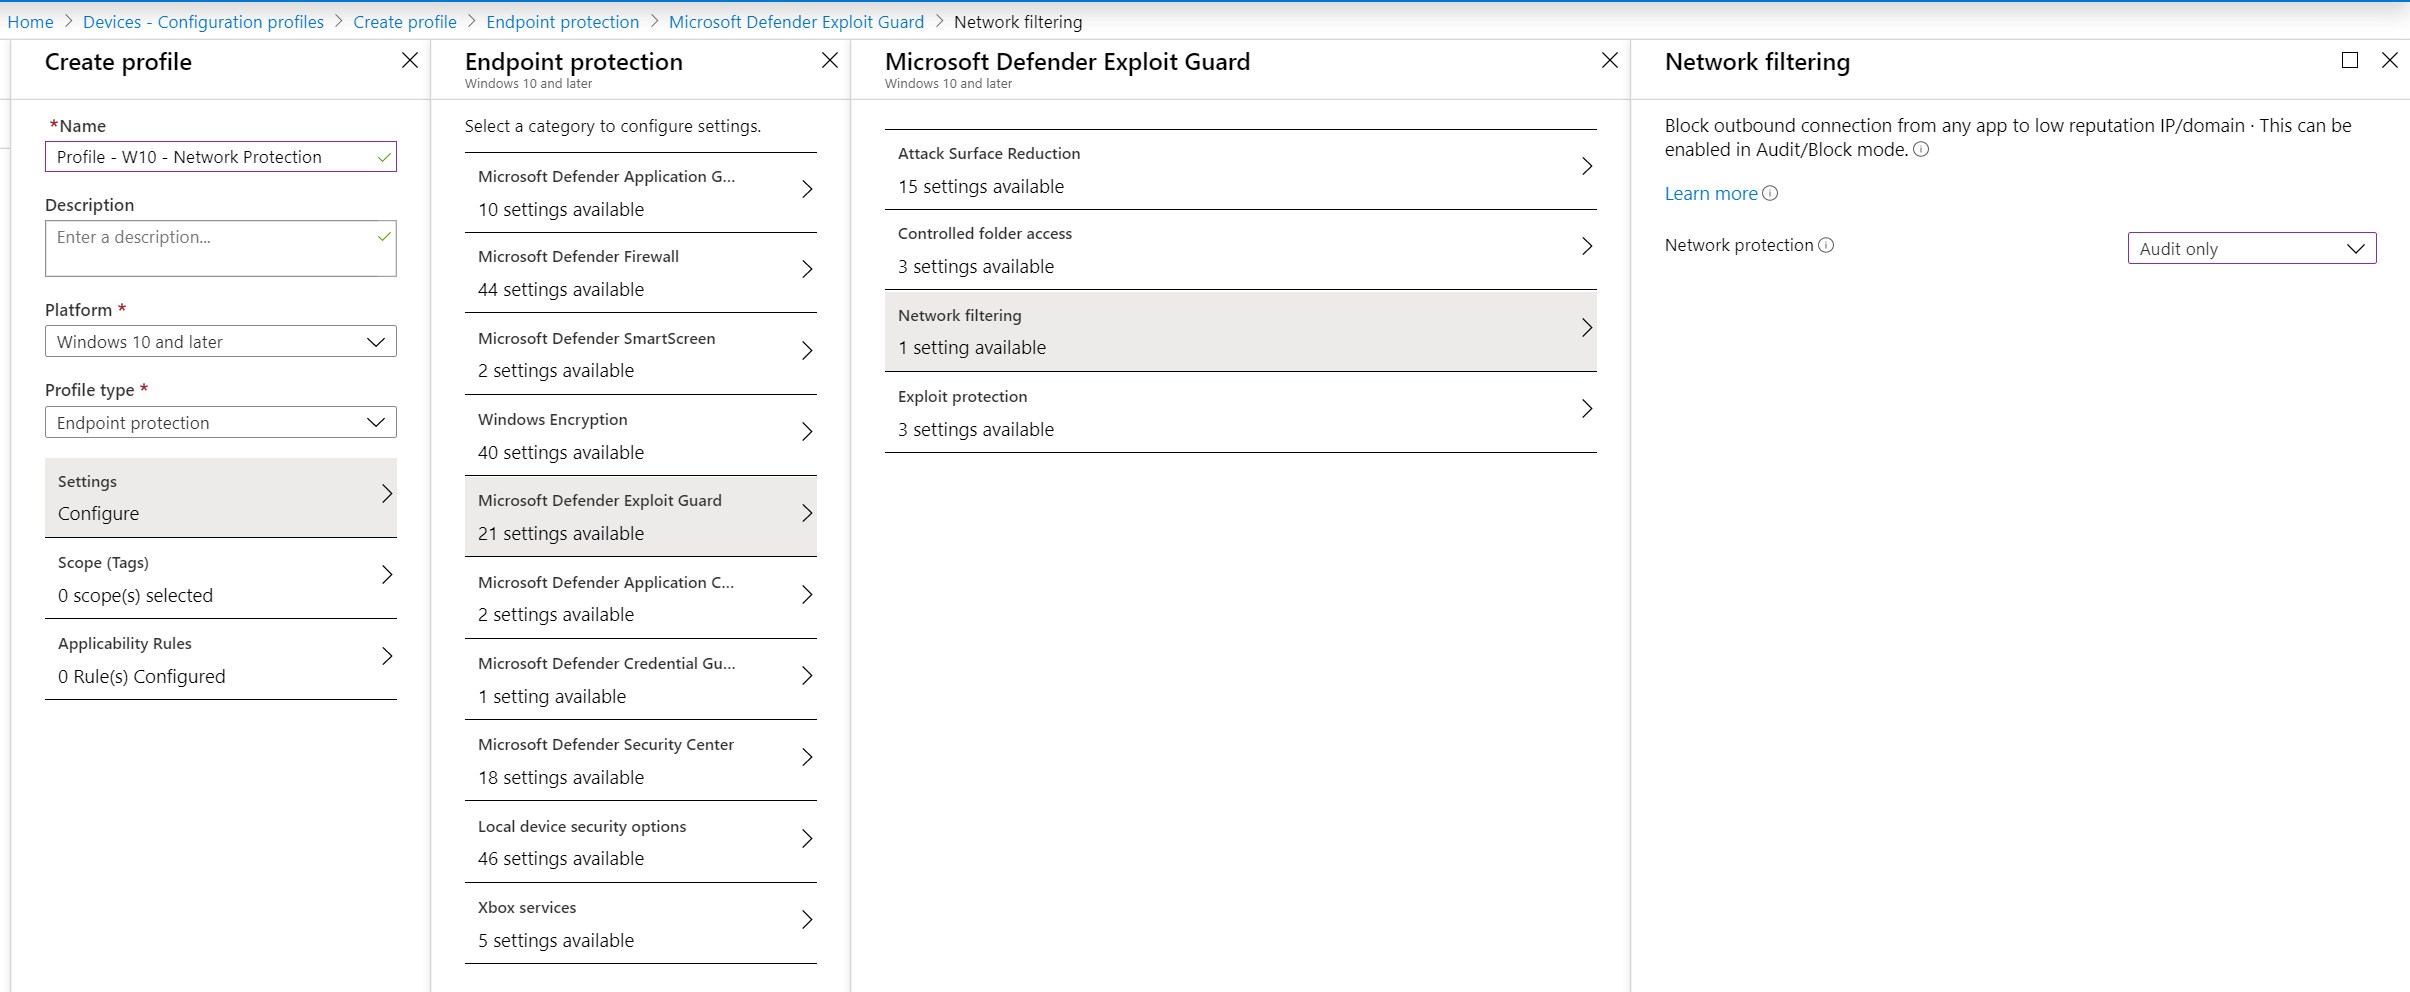Go to Microsoft Defender Exploit Guard breadcrumb

[797, 22]
